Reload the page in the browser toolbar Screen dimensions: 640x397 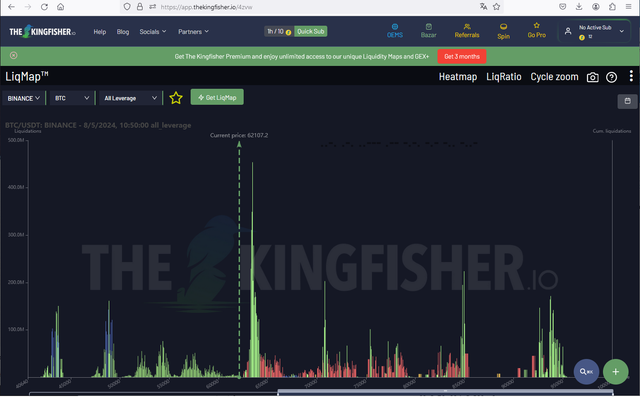[44, 7]
